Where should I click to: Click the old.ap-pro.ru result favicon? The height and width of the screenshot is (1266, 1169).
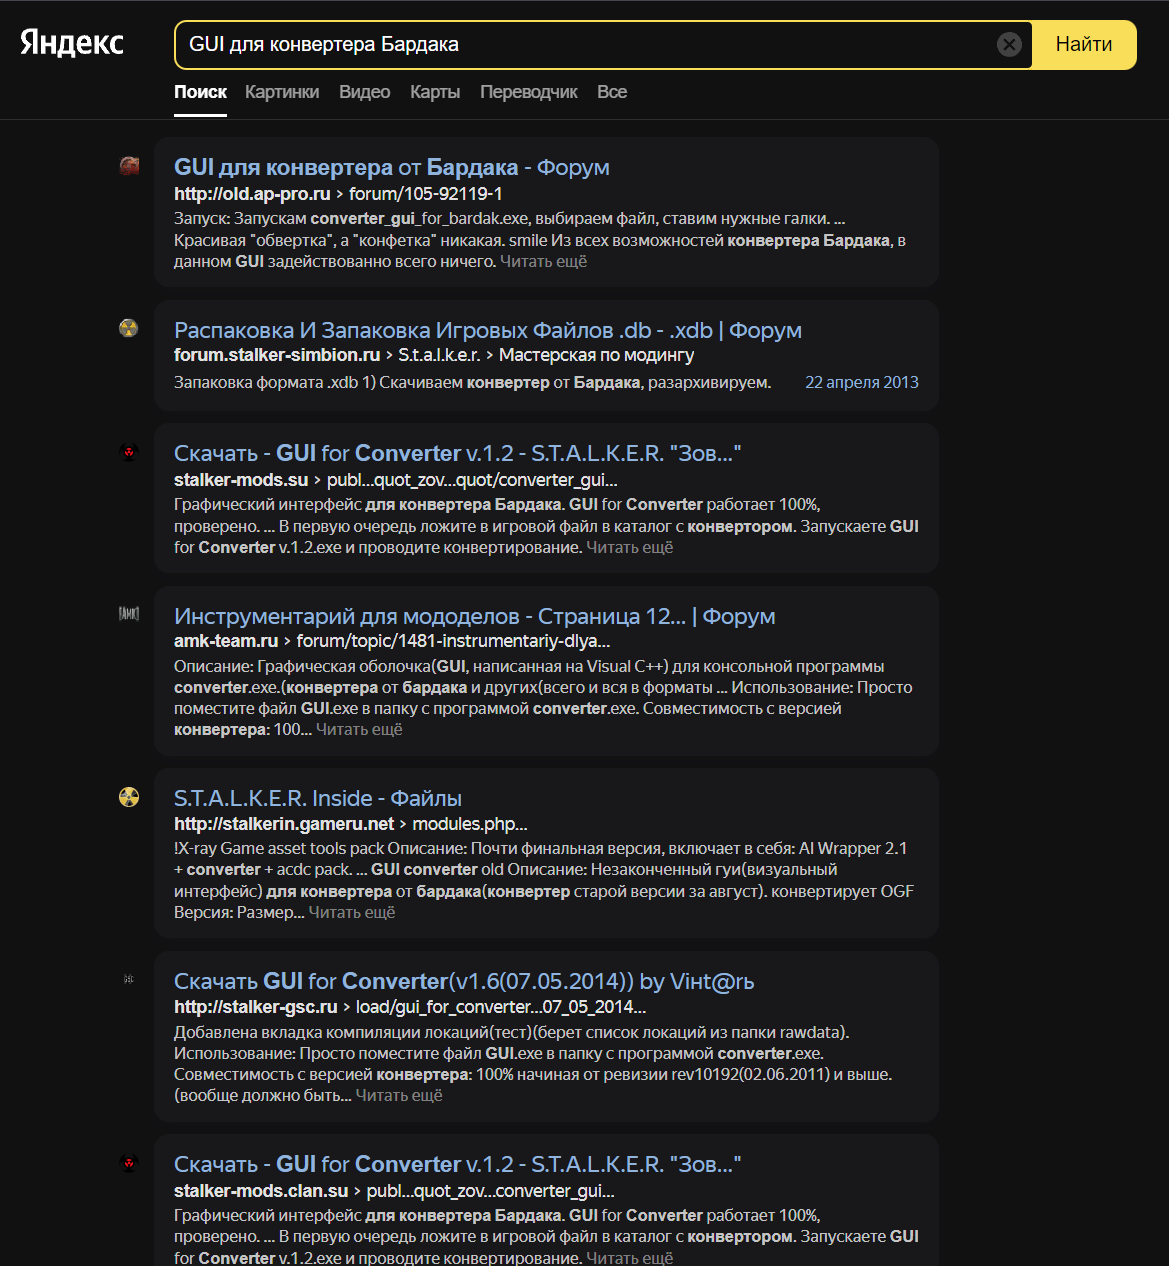click(x=129, y=166)
